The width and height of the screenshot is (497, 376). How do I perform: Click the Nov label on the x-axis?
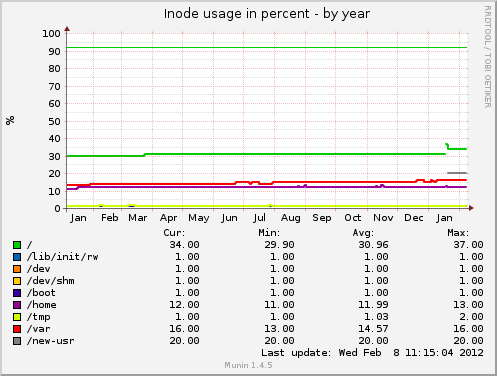tap(383, 218)
